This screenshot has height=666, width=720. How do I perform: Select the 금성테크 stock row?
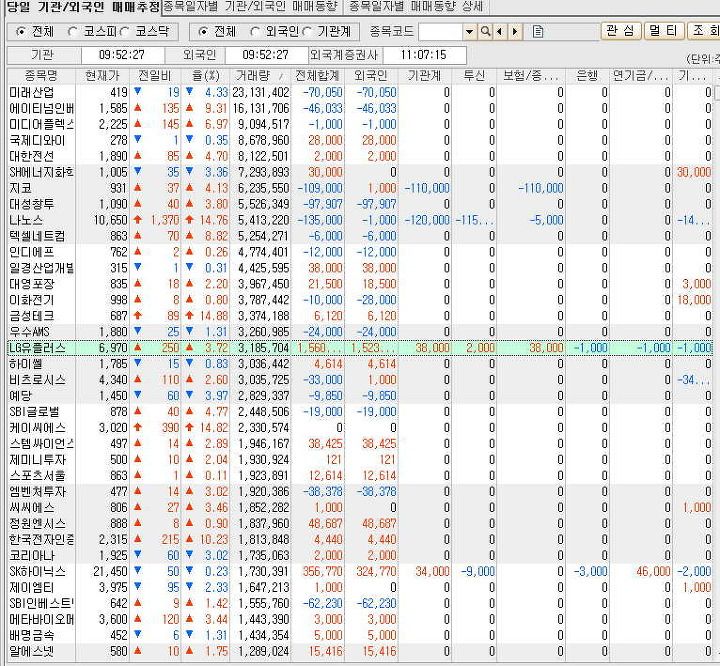point(360,316)
